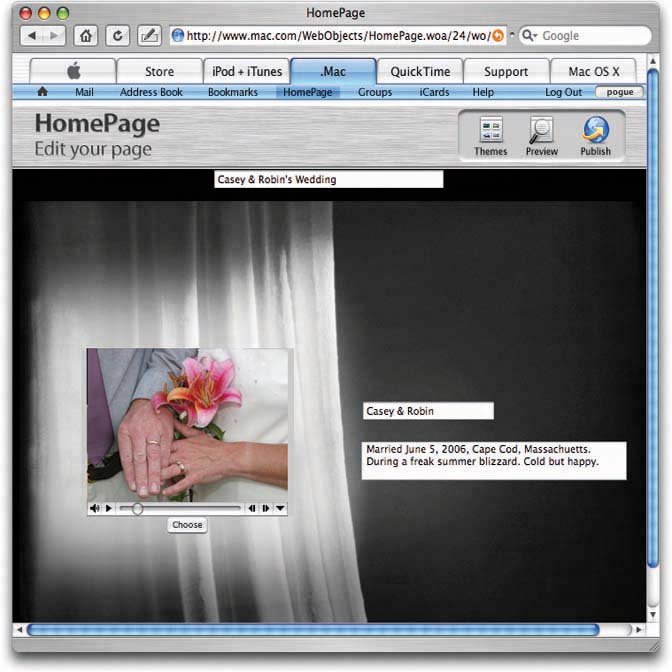The width and height of the screenshot is (672, 672).
Task: Click the orange SnapBack icon in address bar
Action: 498,36
